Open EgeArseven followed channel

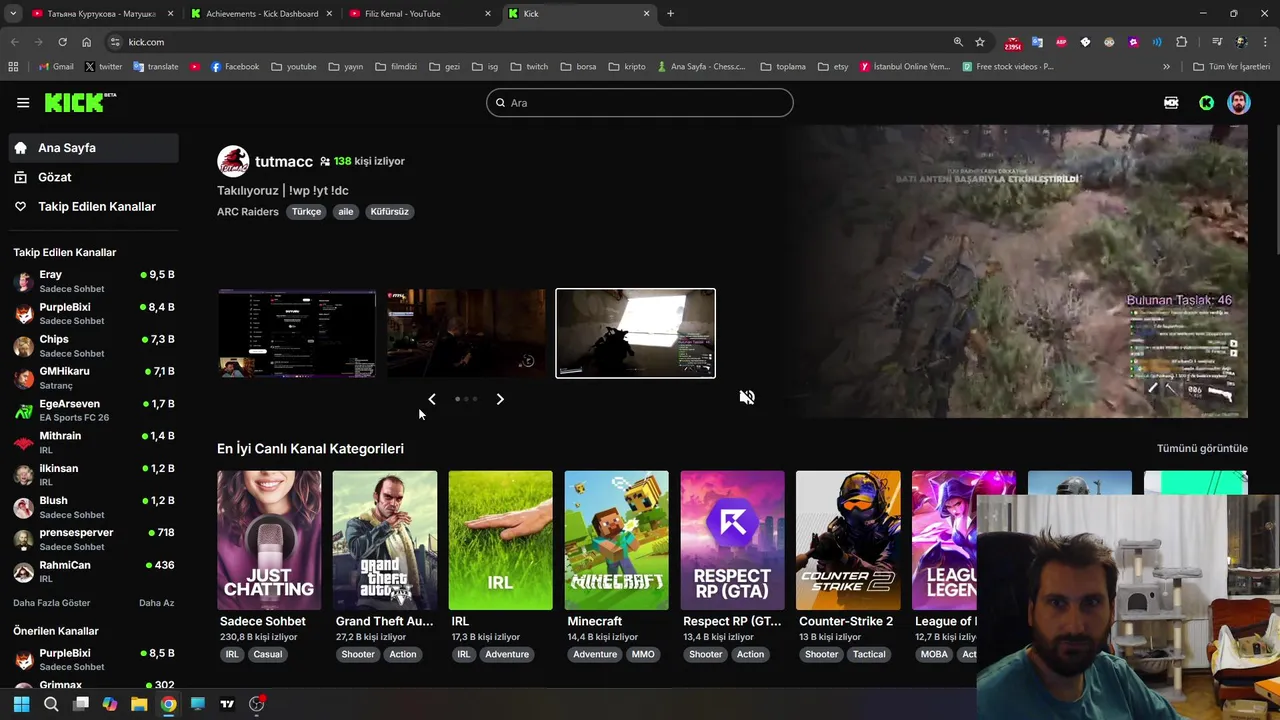coord(94,410)
